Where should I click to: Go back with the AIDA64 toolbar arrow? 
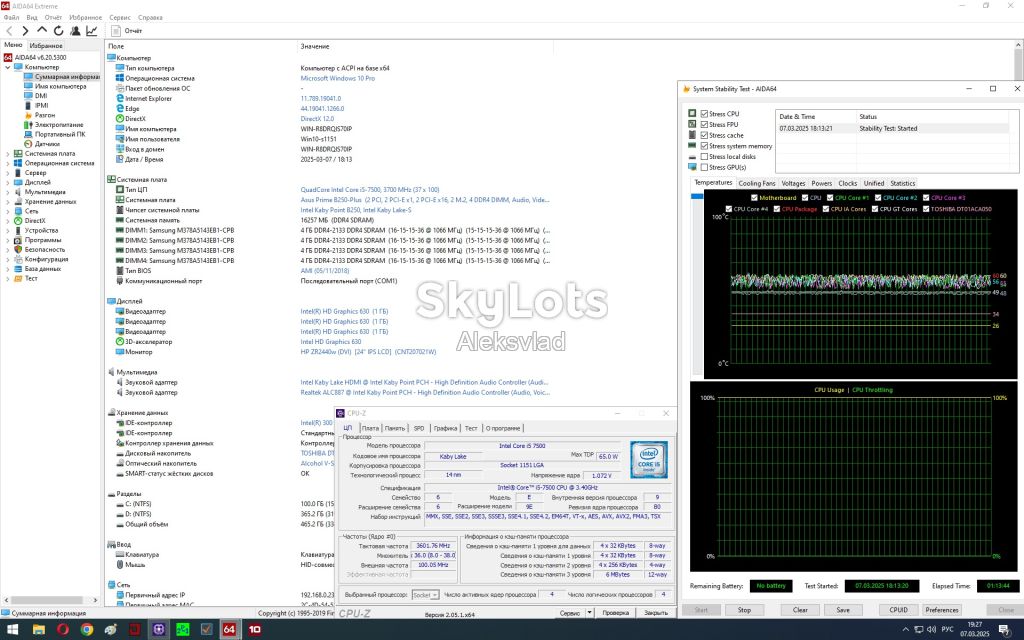(x=9, y=31)
